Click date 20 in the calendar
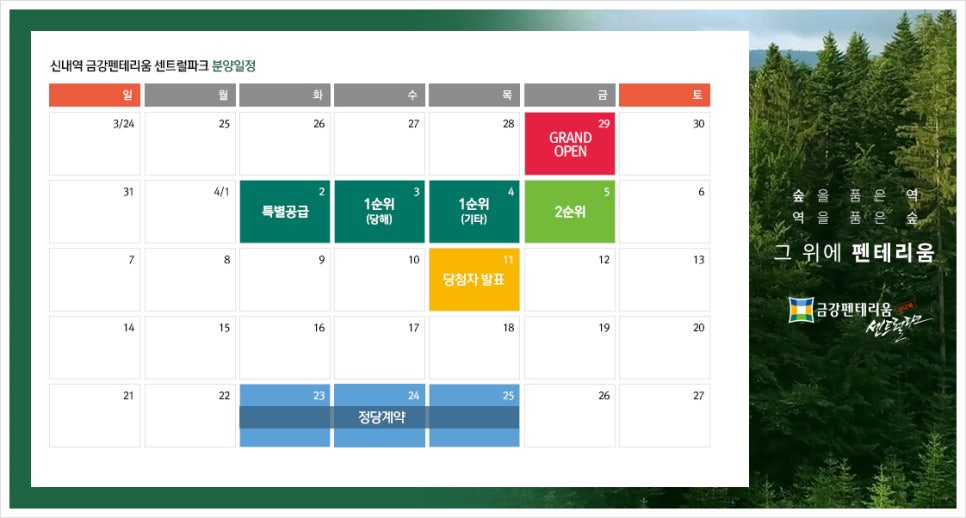966x518 pixels. click(665, 347)
